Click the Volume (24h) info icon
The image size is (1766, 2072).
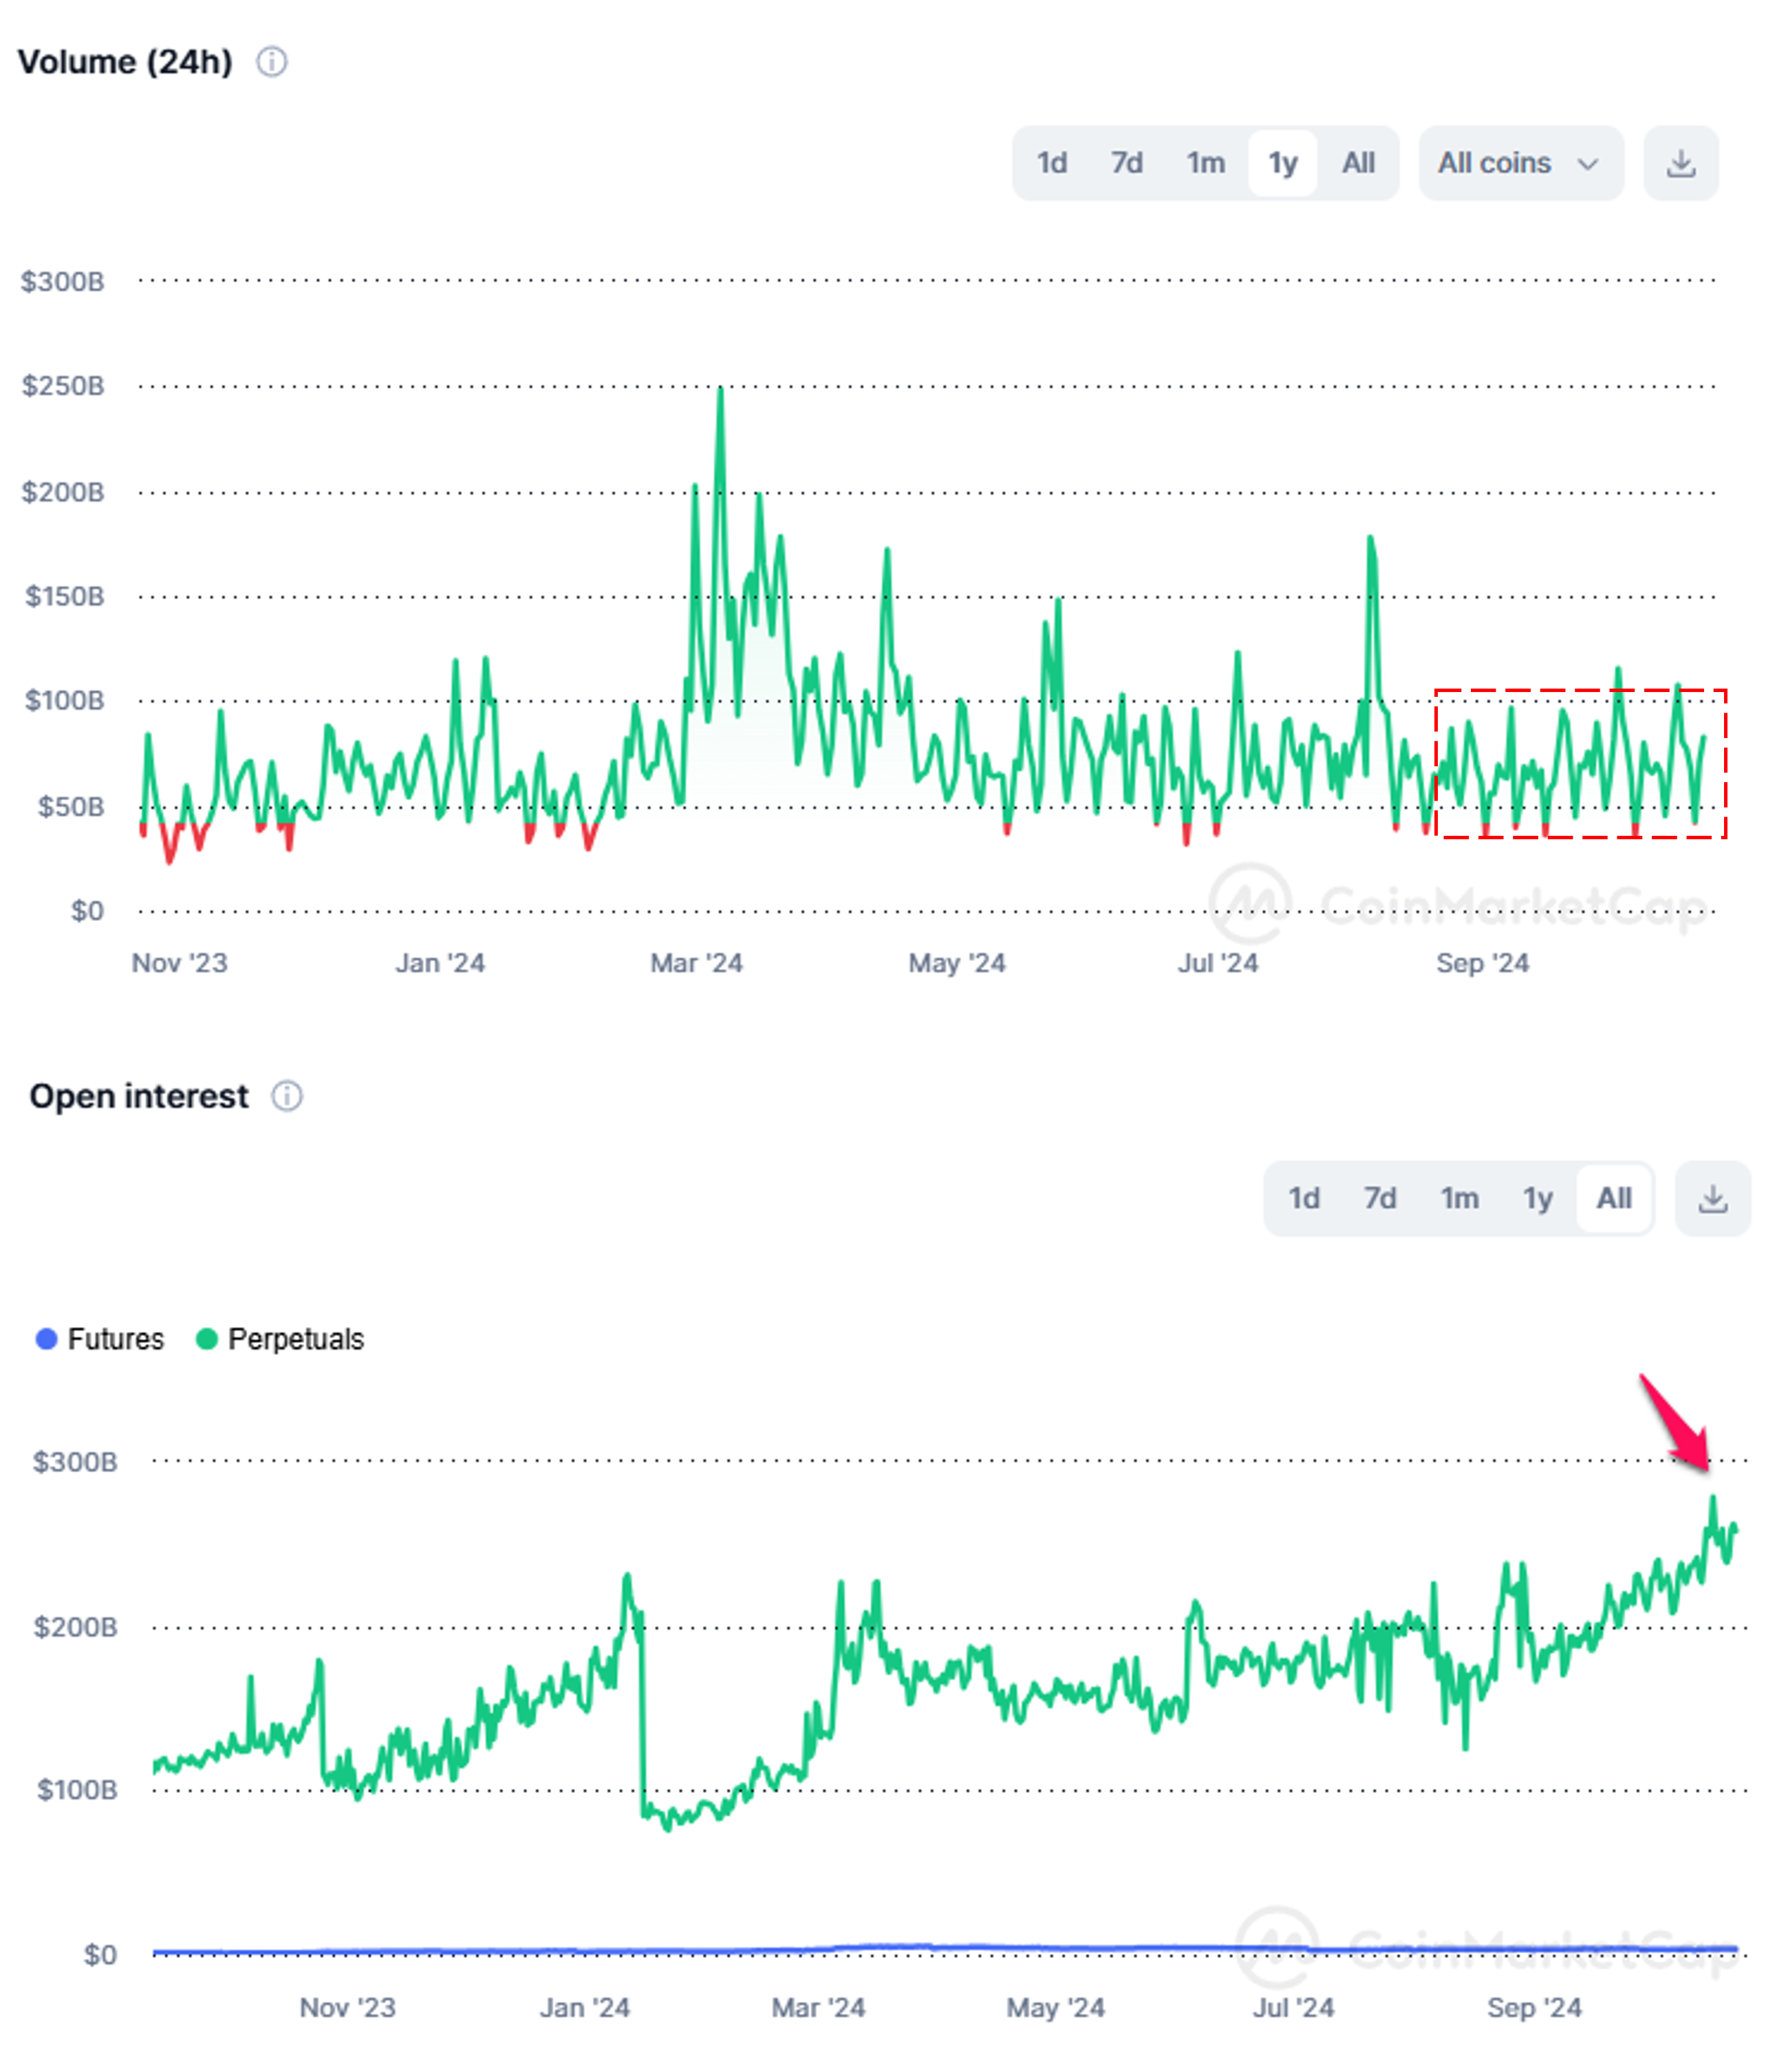271,62
